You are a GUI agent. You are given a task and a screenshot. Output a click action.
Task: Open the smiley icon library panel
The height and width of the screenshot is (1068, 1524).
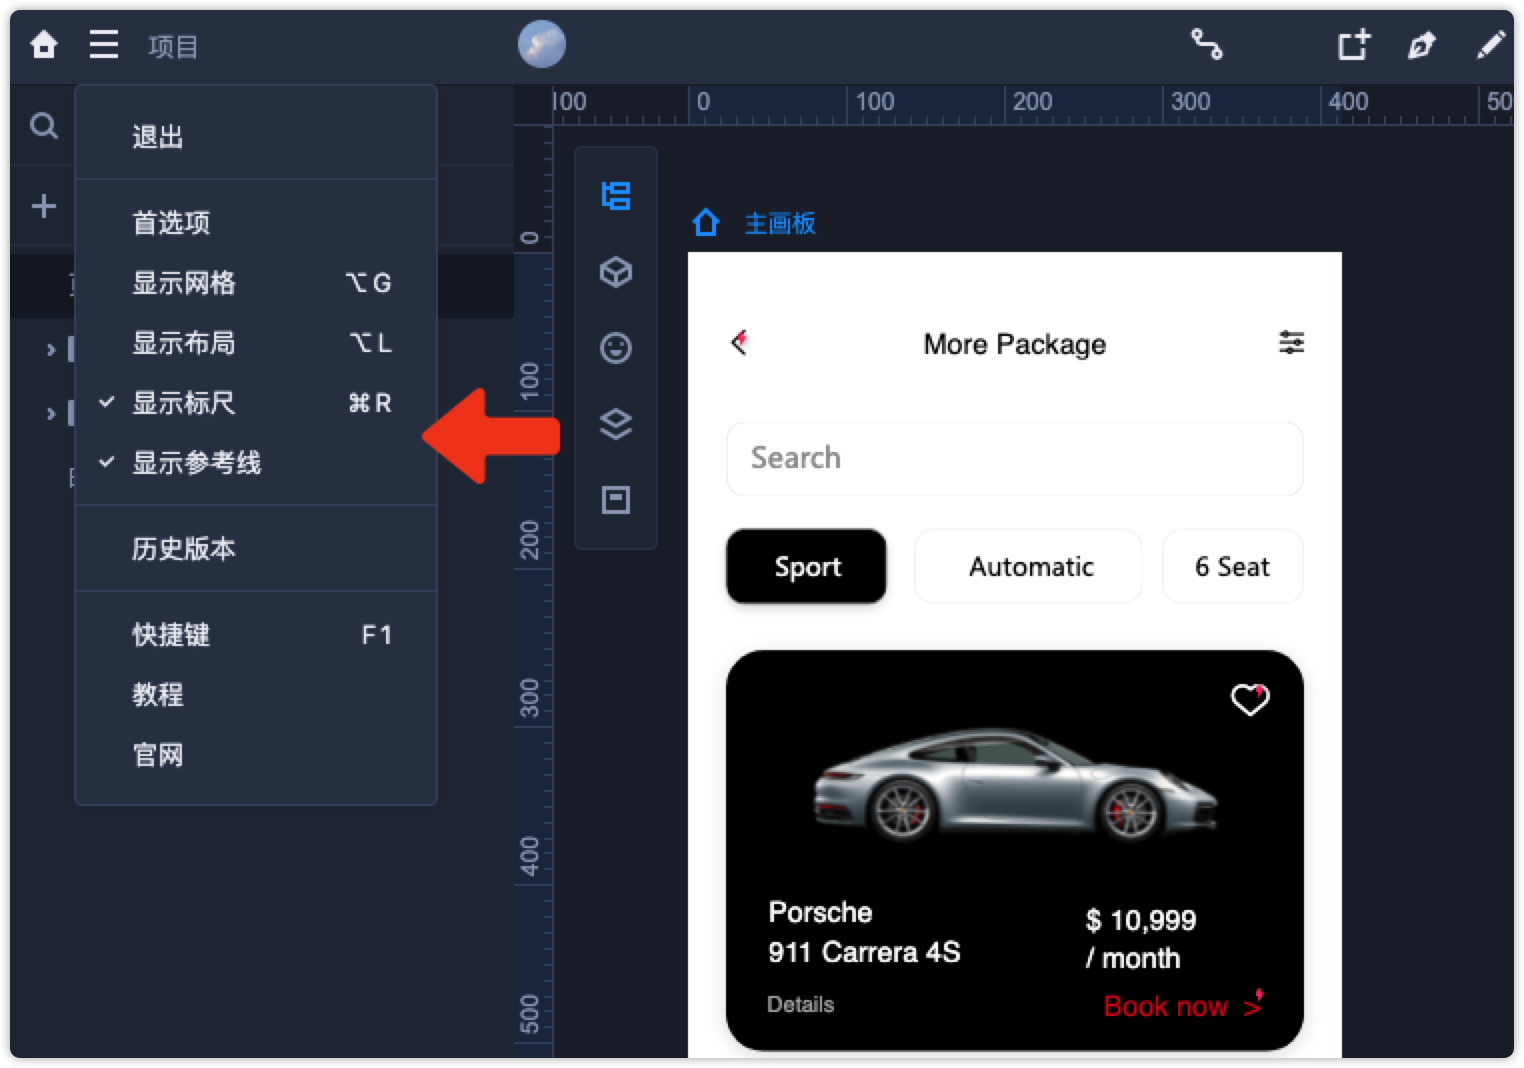pos(616,348)
